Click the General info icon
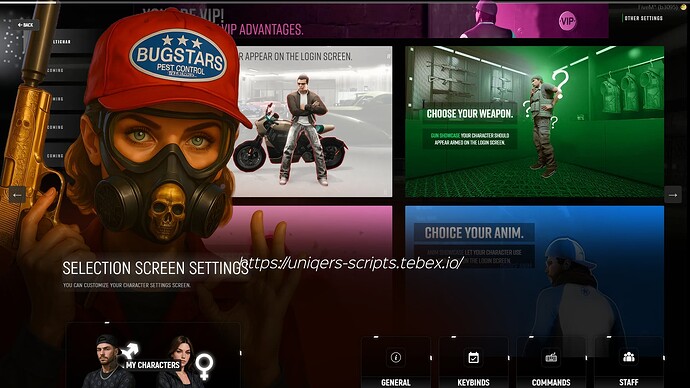Viewport: 690px width, 388px height. [x=396, y=357]
